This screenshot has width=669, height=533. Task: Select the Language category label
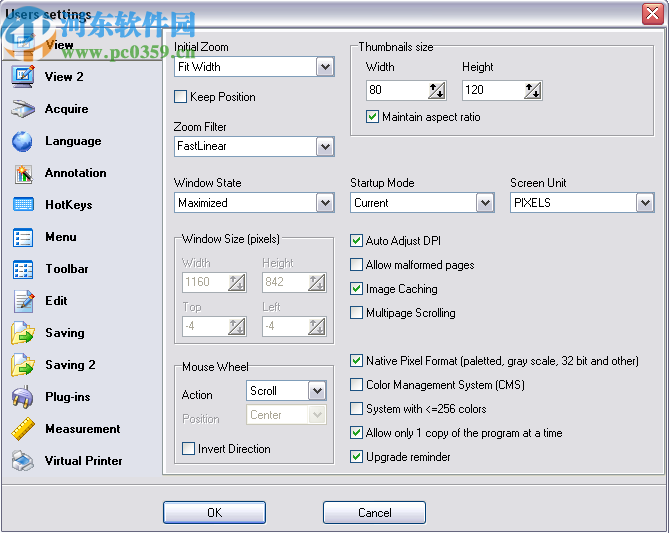pos(73,141)
